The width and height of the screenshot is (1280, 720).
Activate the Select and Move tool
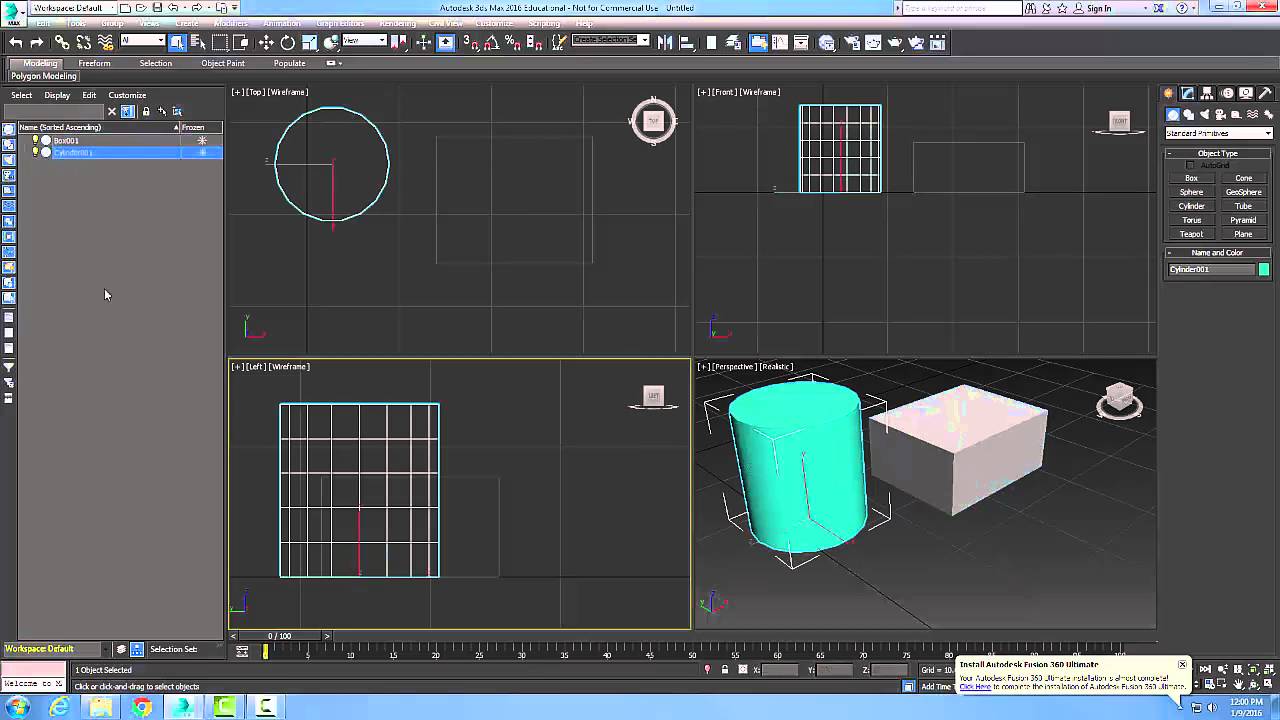[266, 42]
